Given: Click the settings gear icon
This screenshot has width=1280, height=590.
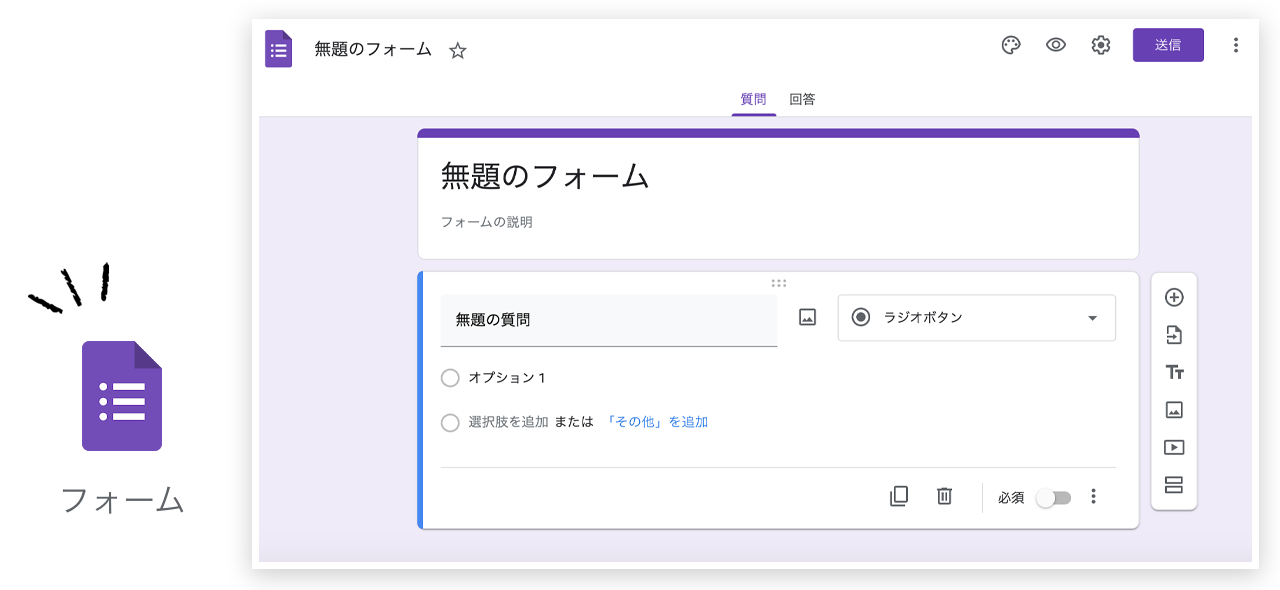Looking at the screenshot, I should [x=1101, y=45].
